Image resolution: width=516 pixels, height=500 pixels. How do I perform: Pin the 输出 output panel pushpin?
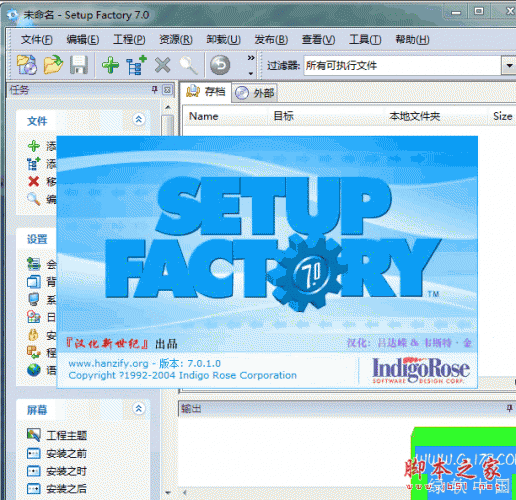(509, 408)
